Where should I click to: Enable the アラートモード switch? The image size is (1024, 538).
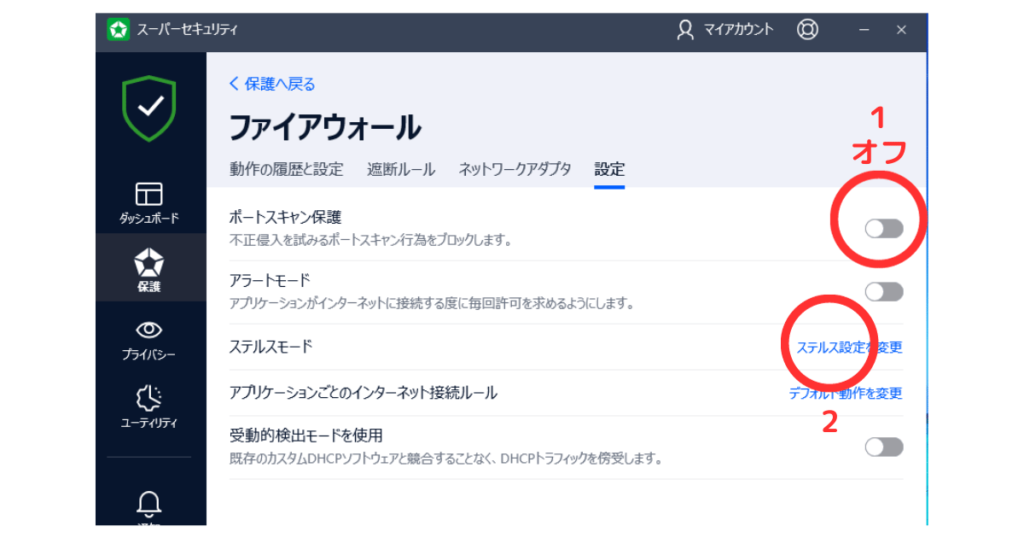884,292
